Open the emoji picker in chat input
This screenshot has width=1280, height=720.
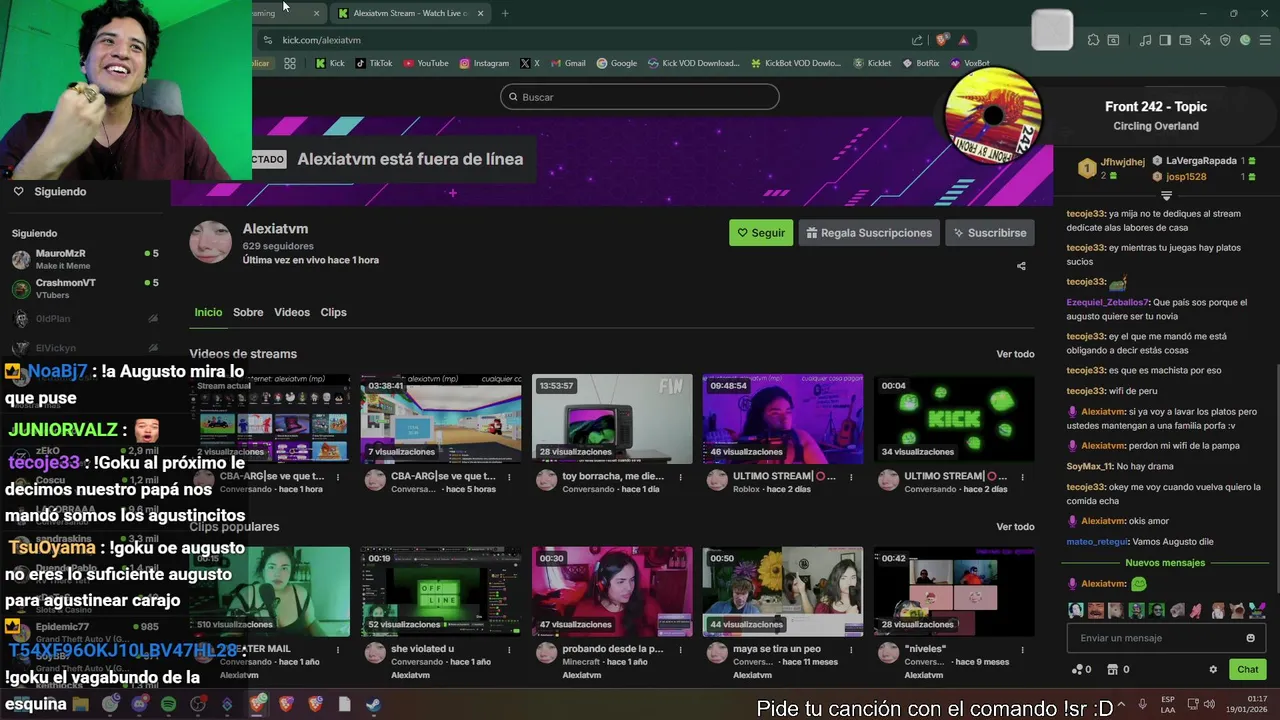click(1250, 638)
